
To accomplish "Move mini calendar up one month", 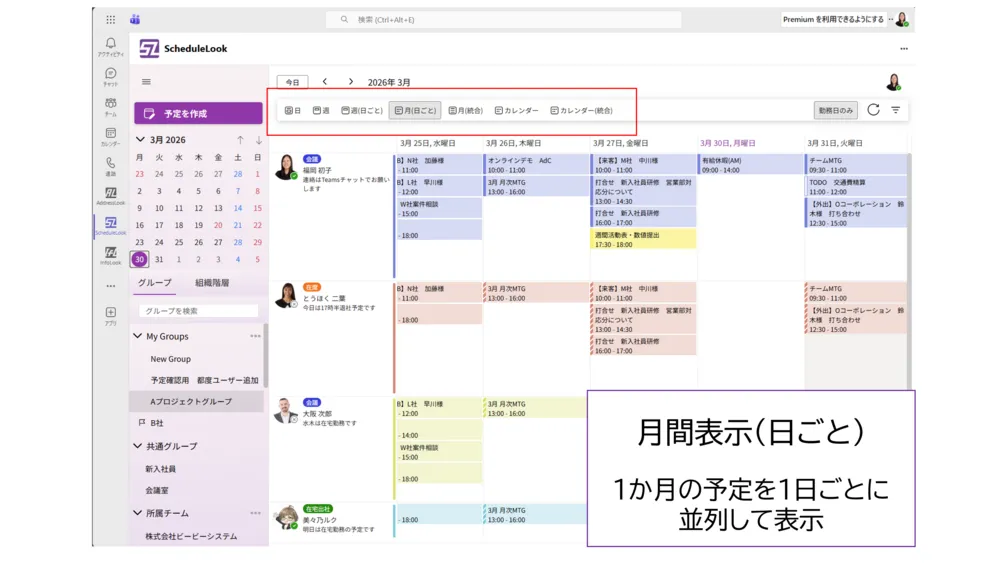I will click(240, 140).
